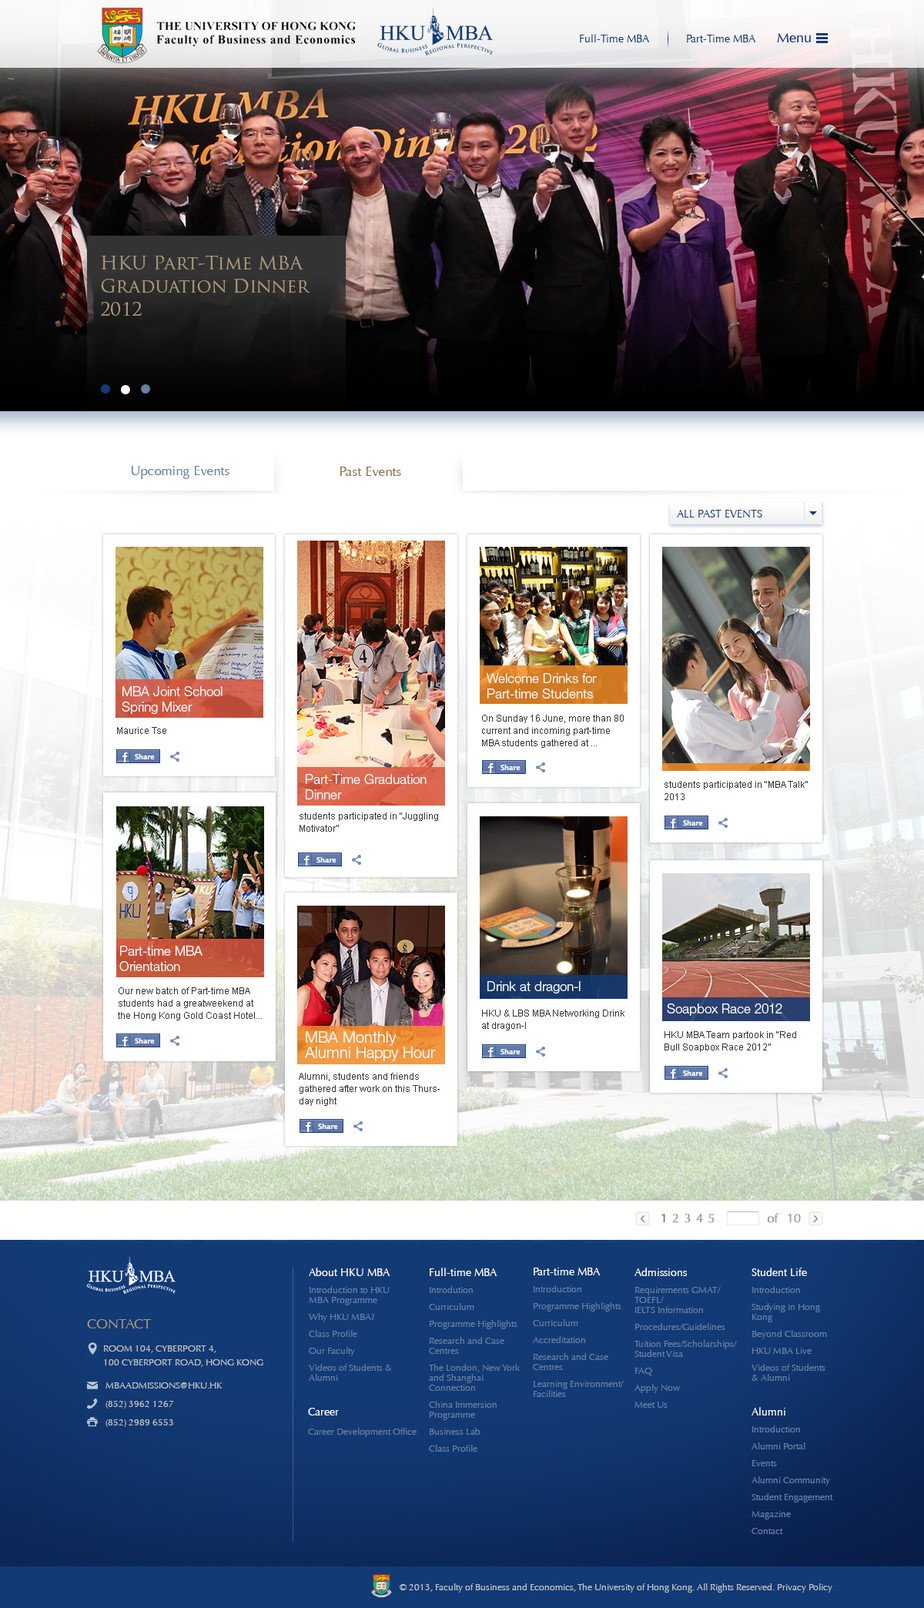The width and height of the screenshot is (924, 1608).
Task: Switch to the Upcoming Events tab
Action: (x=180, y=471)
